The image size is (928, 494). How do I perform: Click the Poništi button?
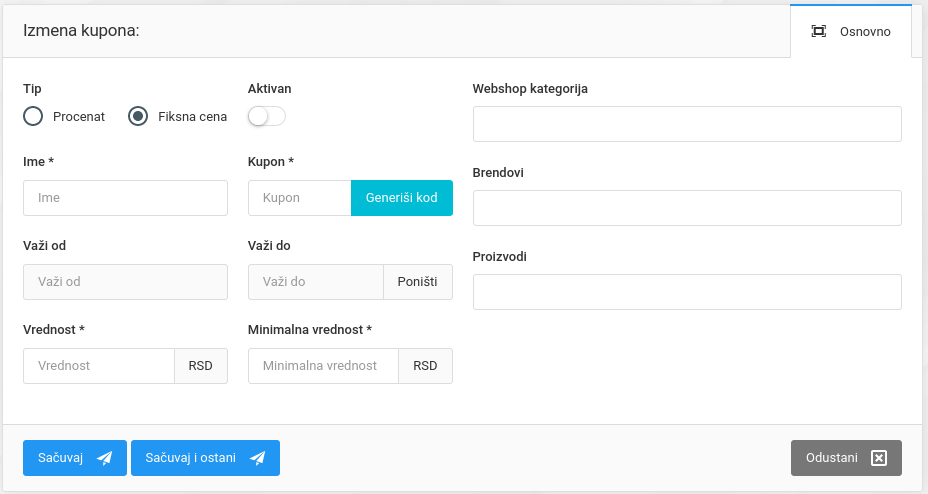418,282
